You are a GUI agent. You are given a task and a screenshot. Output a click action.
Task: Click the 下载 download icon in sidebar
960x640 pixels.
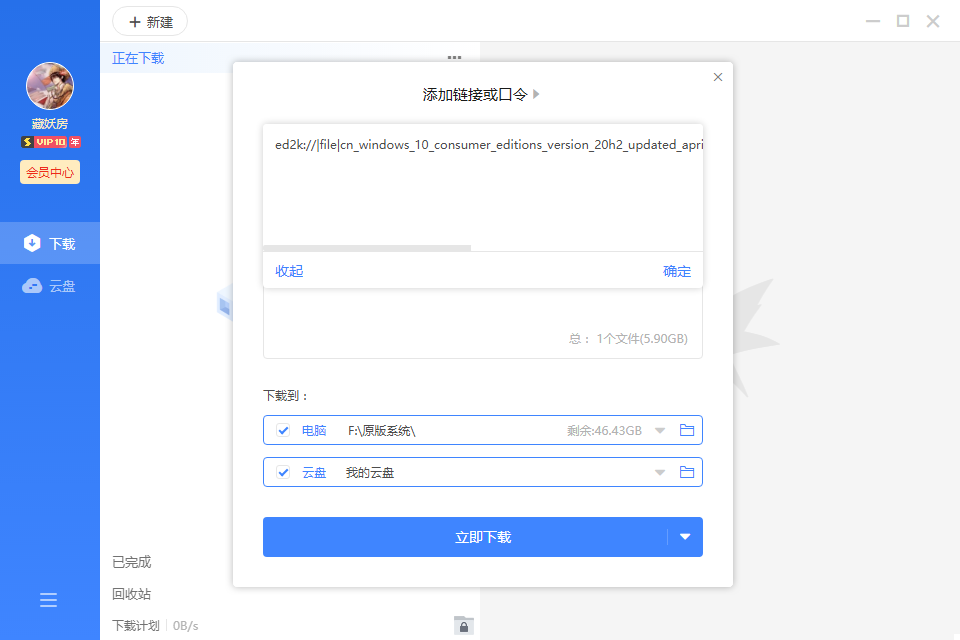pyautogui.click(x=32, y=243)
